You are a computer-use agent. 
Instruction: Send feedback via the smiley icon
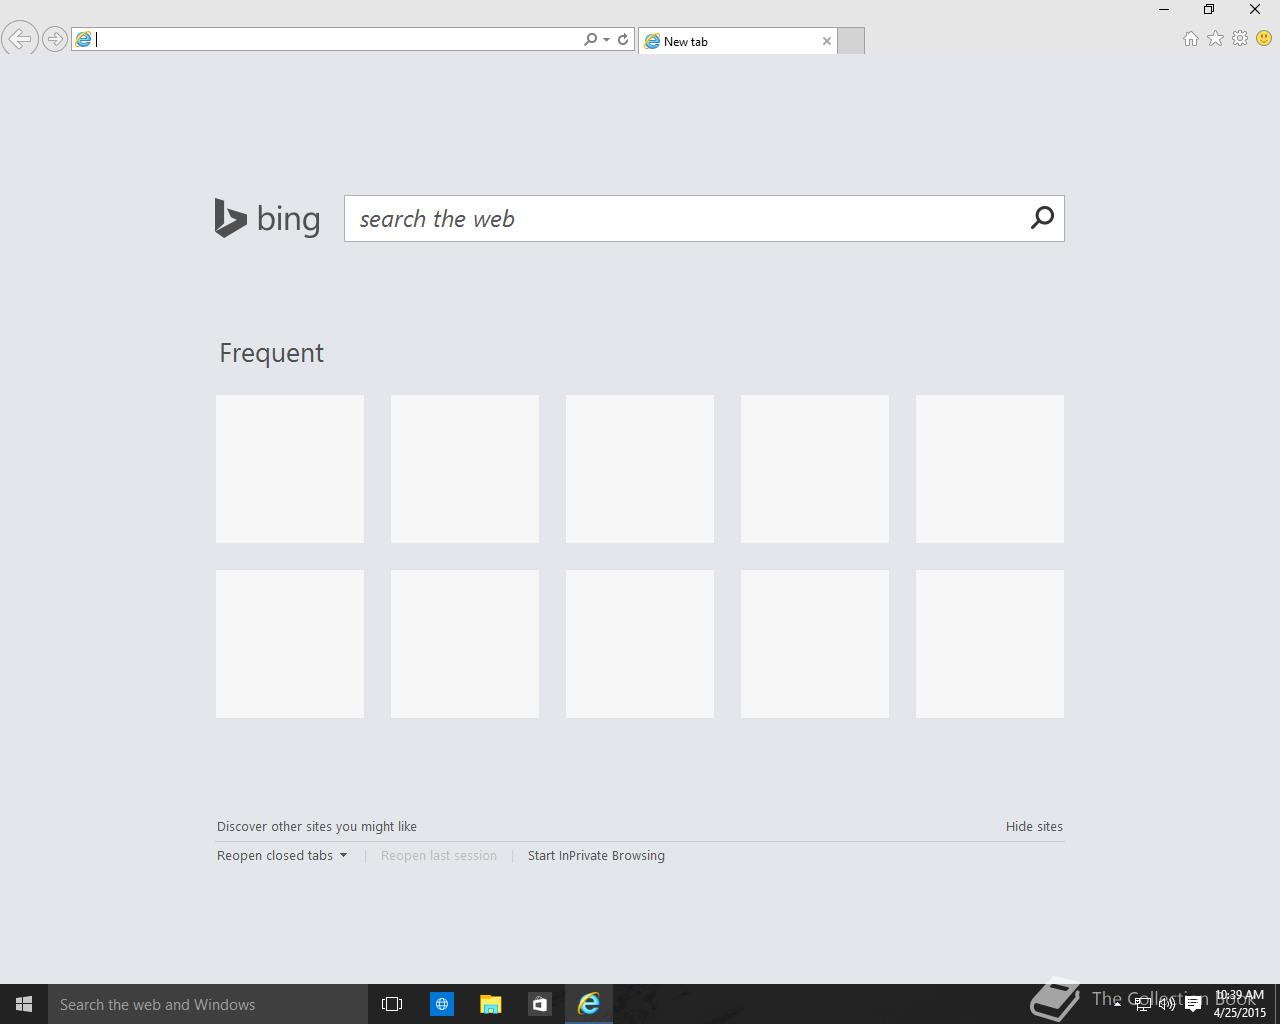point(1264,38)
